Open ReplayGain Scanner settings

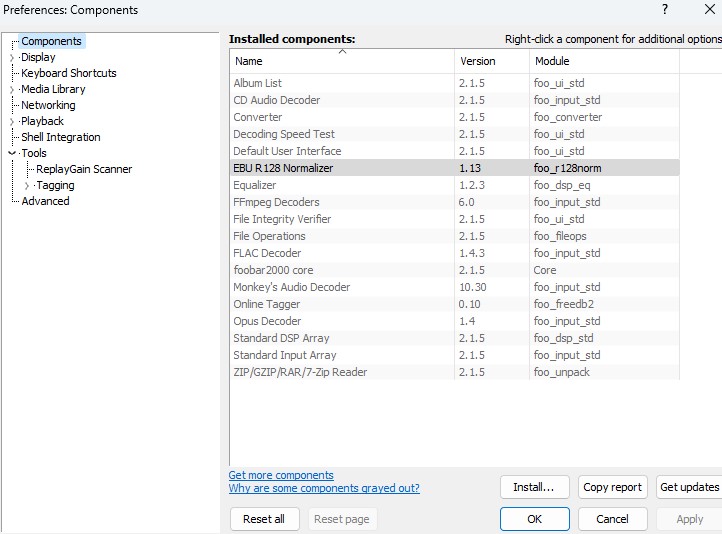tap(84, 169)
